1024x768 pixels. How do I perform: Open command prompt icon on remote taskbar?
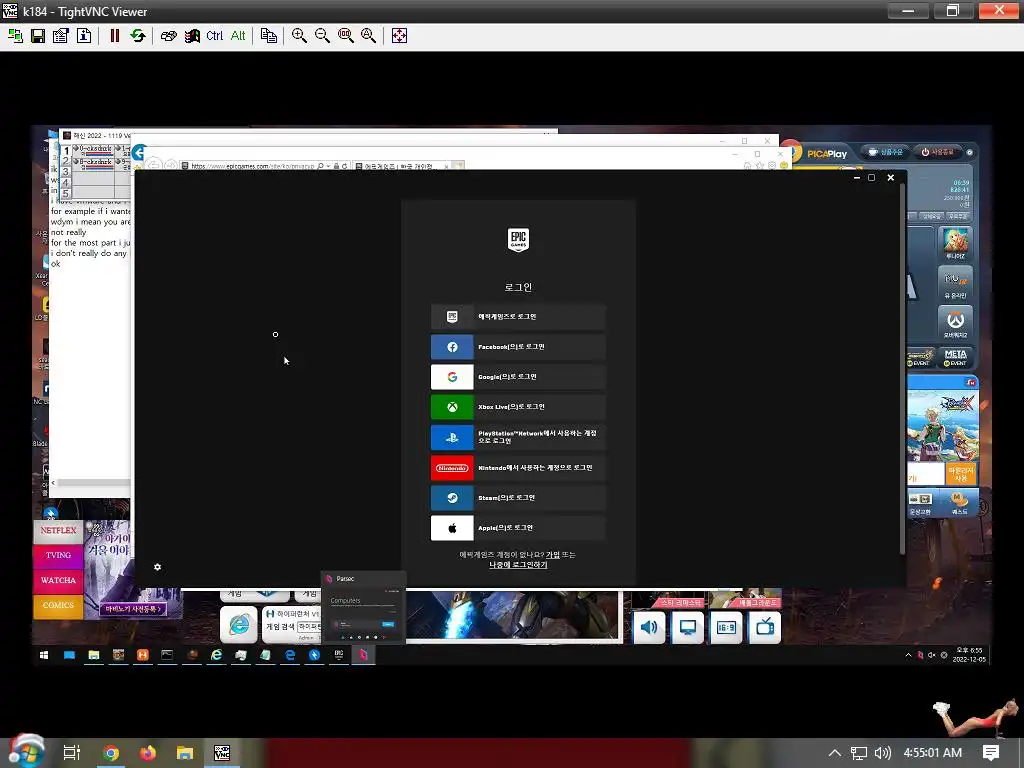[167, 654]
